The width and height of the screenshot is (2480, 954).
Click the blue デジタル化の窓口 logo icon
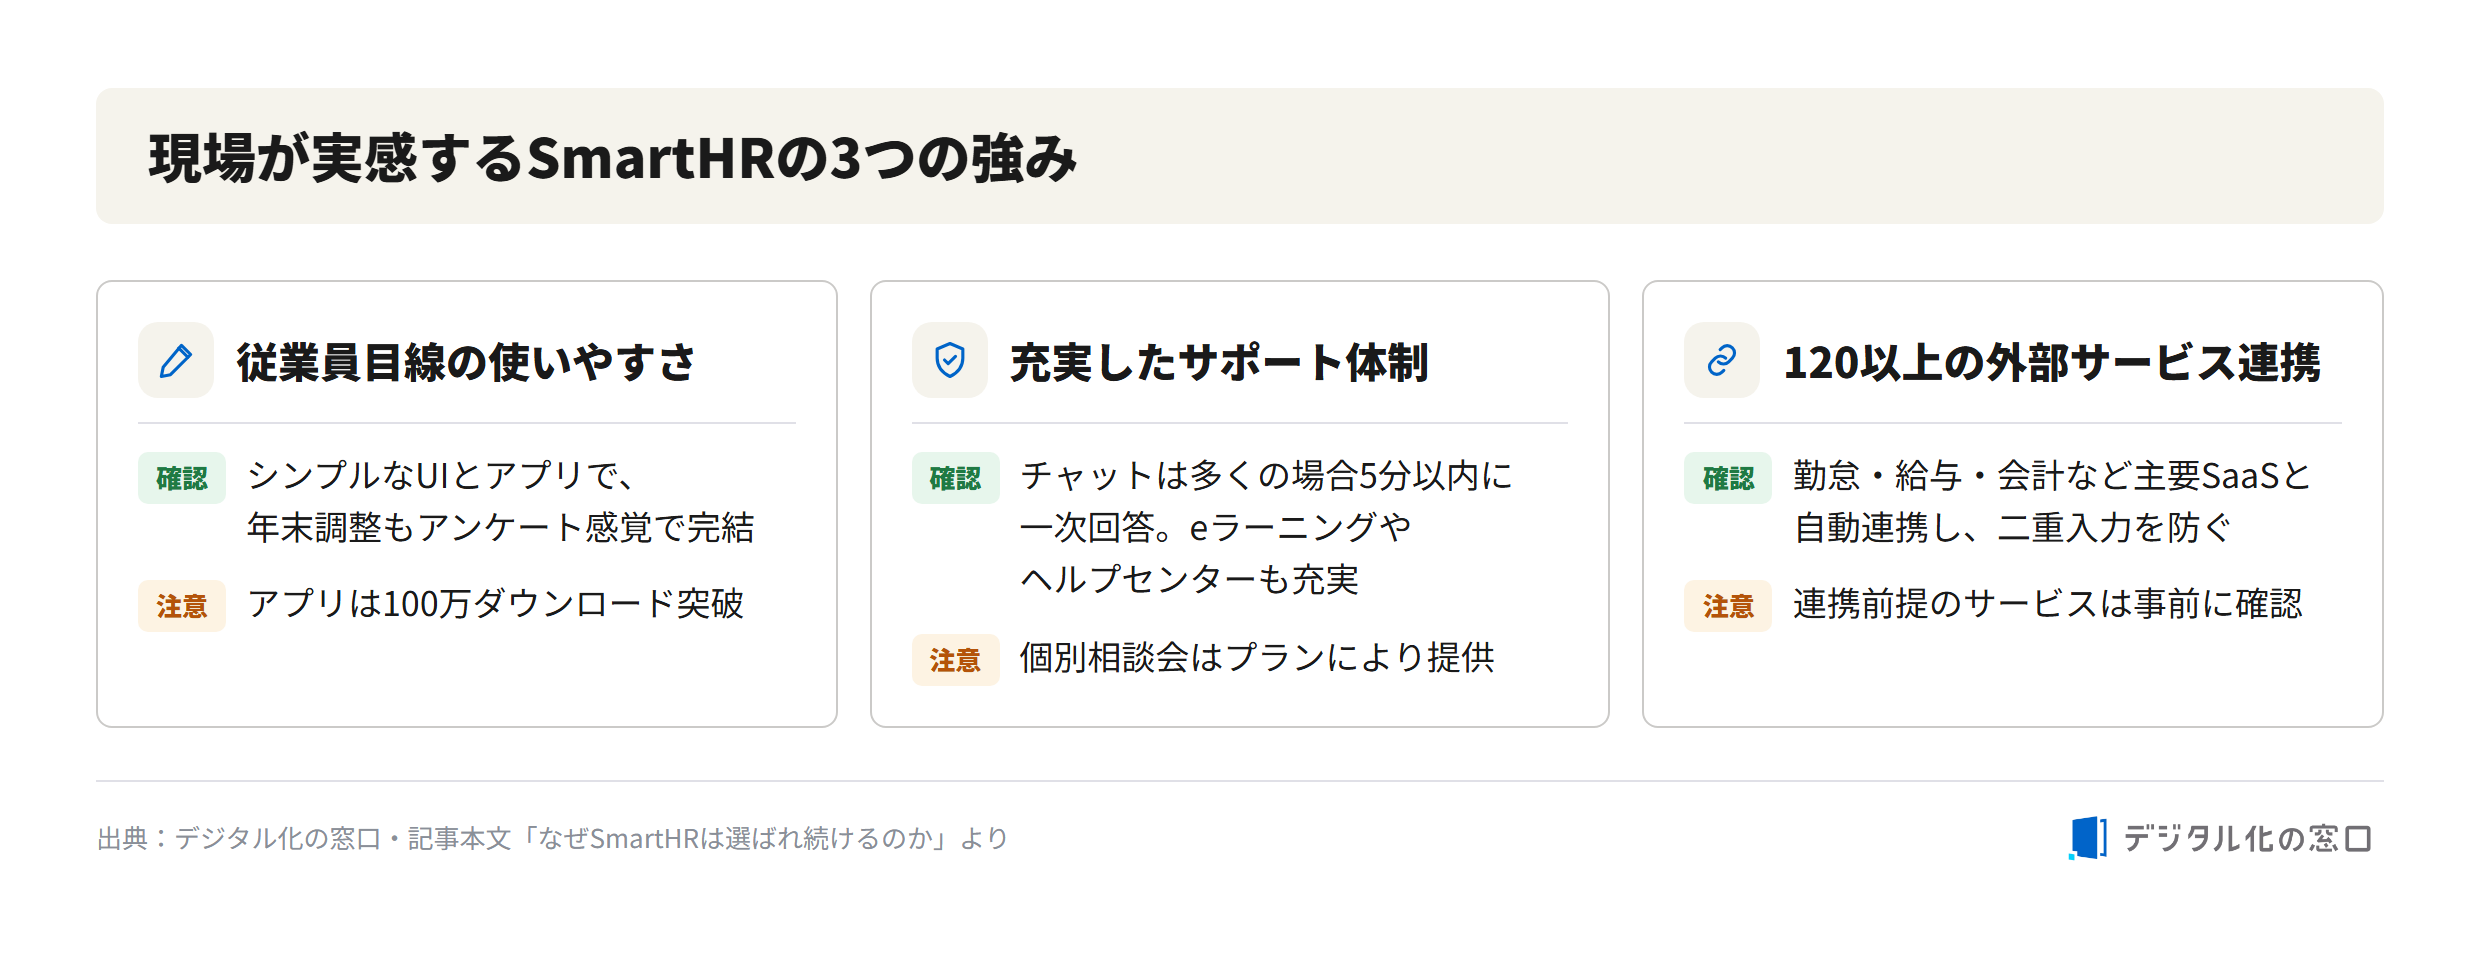[x=2088, y=838]
